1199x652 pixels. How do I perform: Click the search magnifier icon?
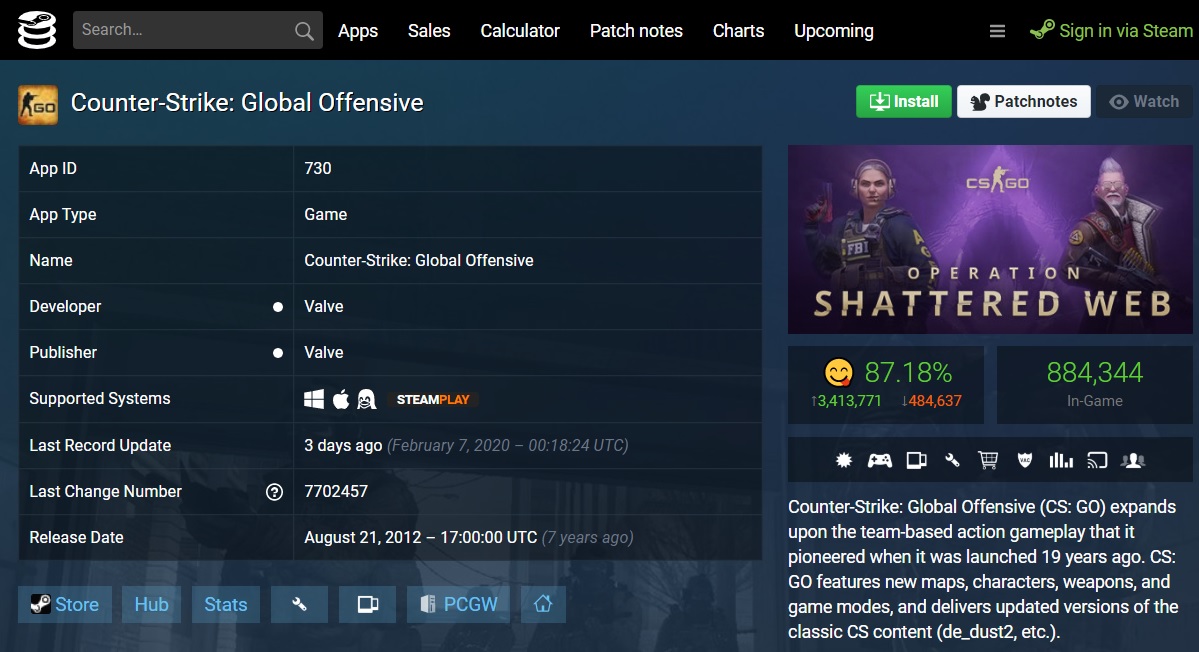304,31
